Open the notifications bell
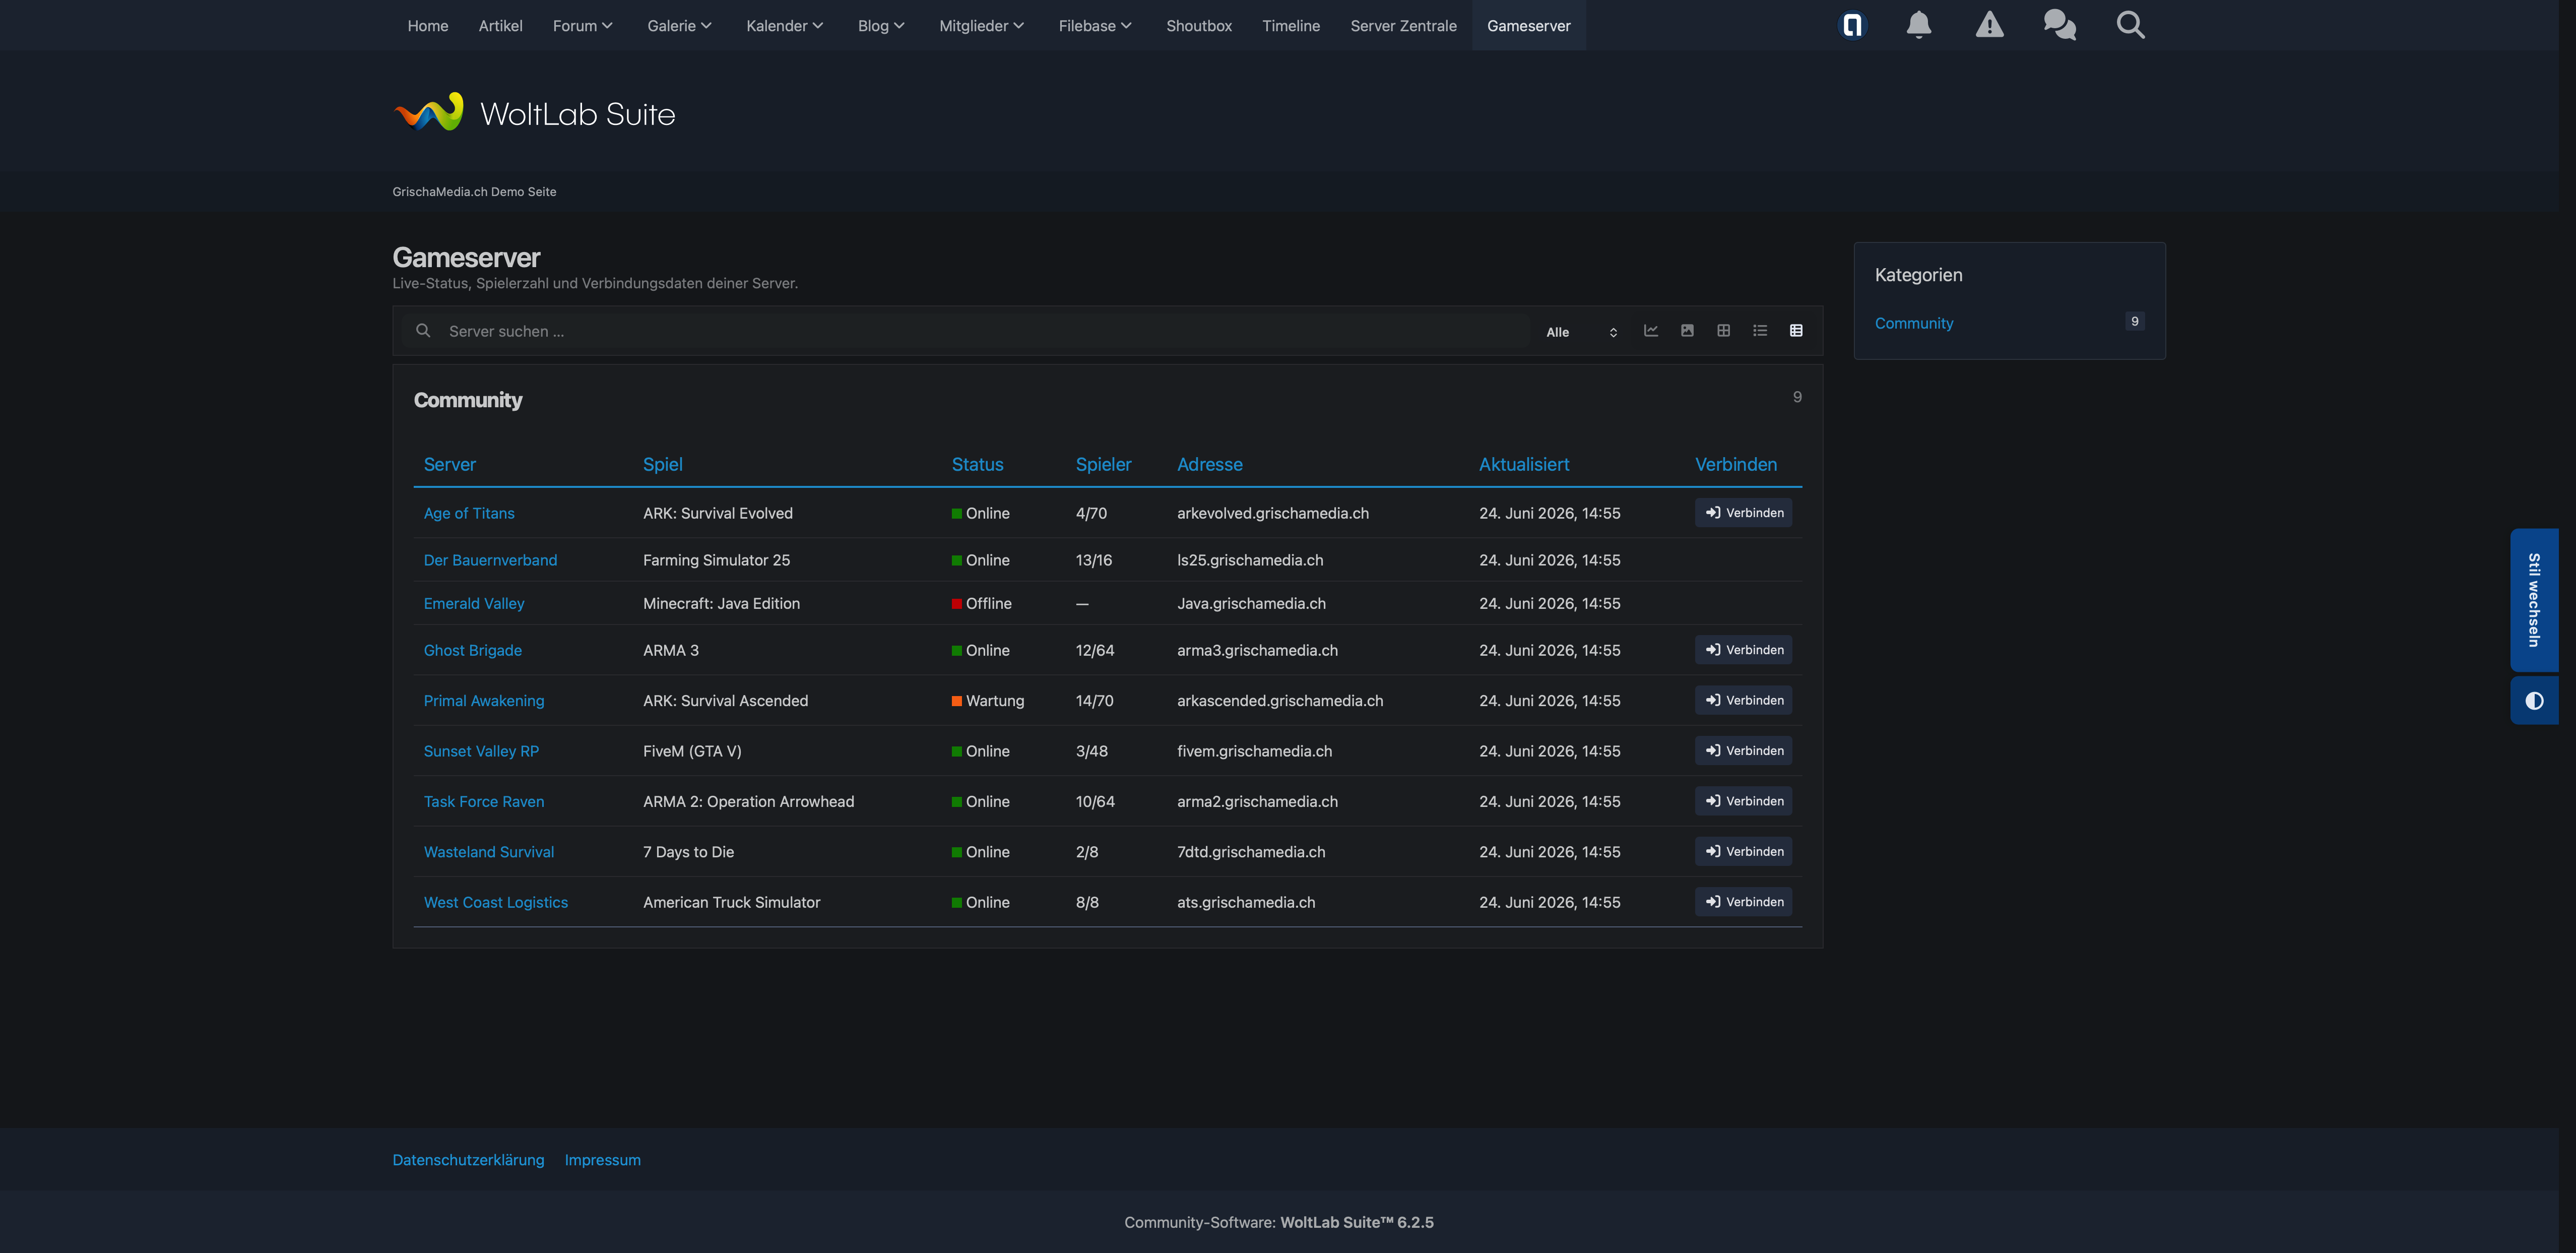 click(1918, 25)
